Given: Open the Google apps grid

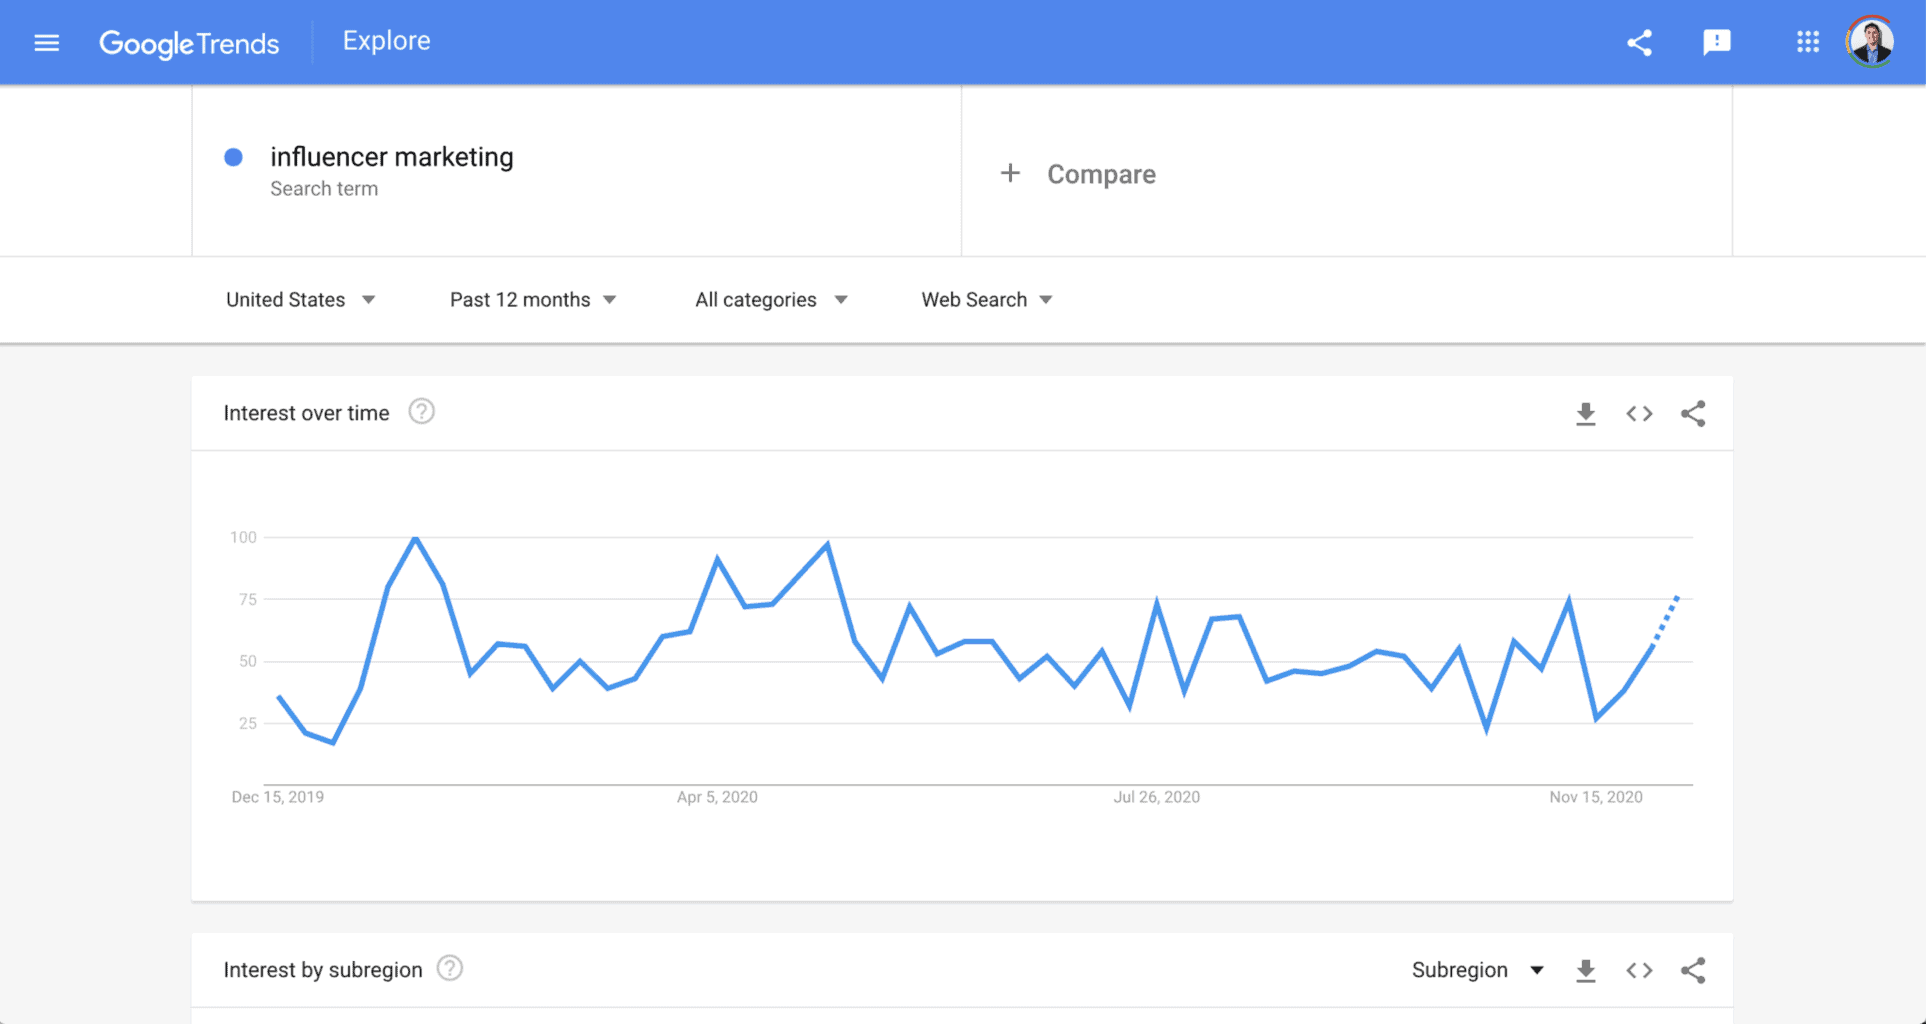Looking at the screenshot, I should [x=1807, y=42].
